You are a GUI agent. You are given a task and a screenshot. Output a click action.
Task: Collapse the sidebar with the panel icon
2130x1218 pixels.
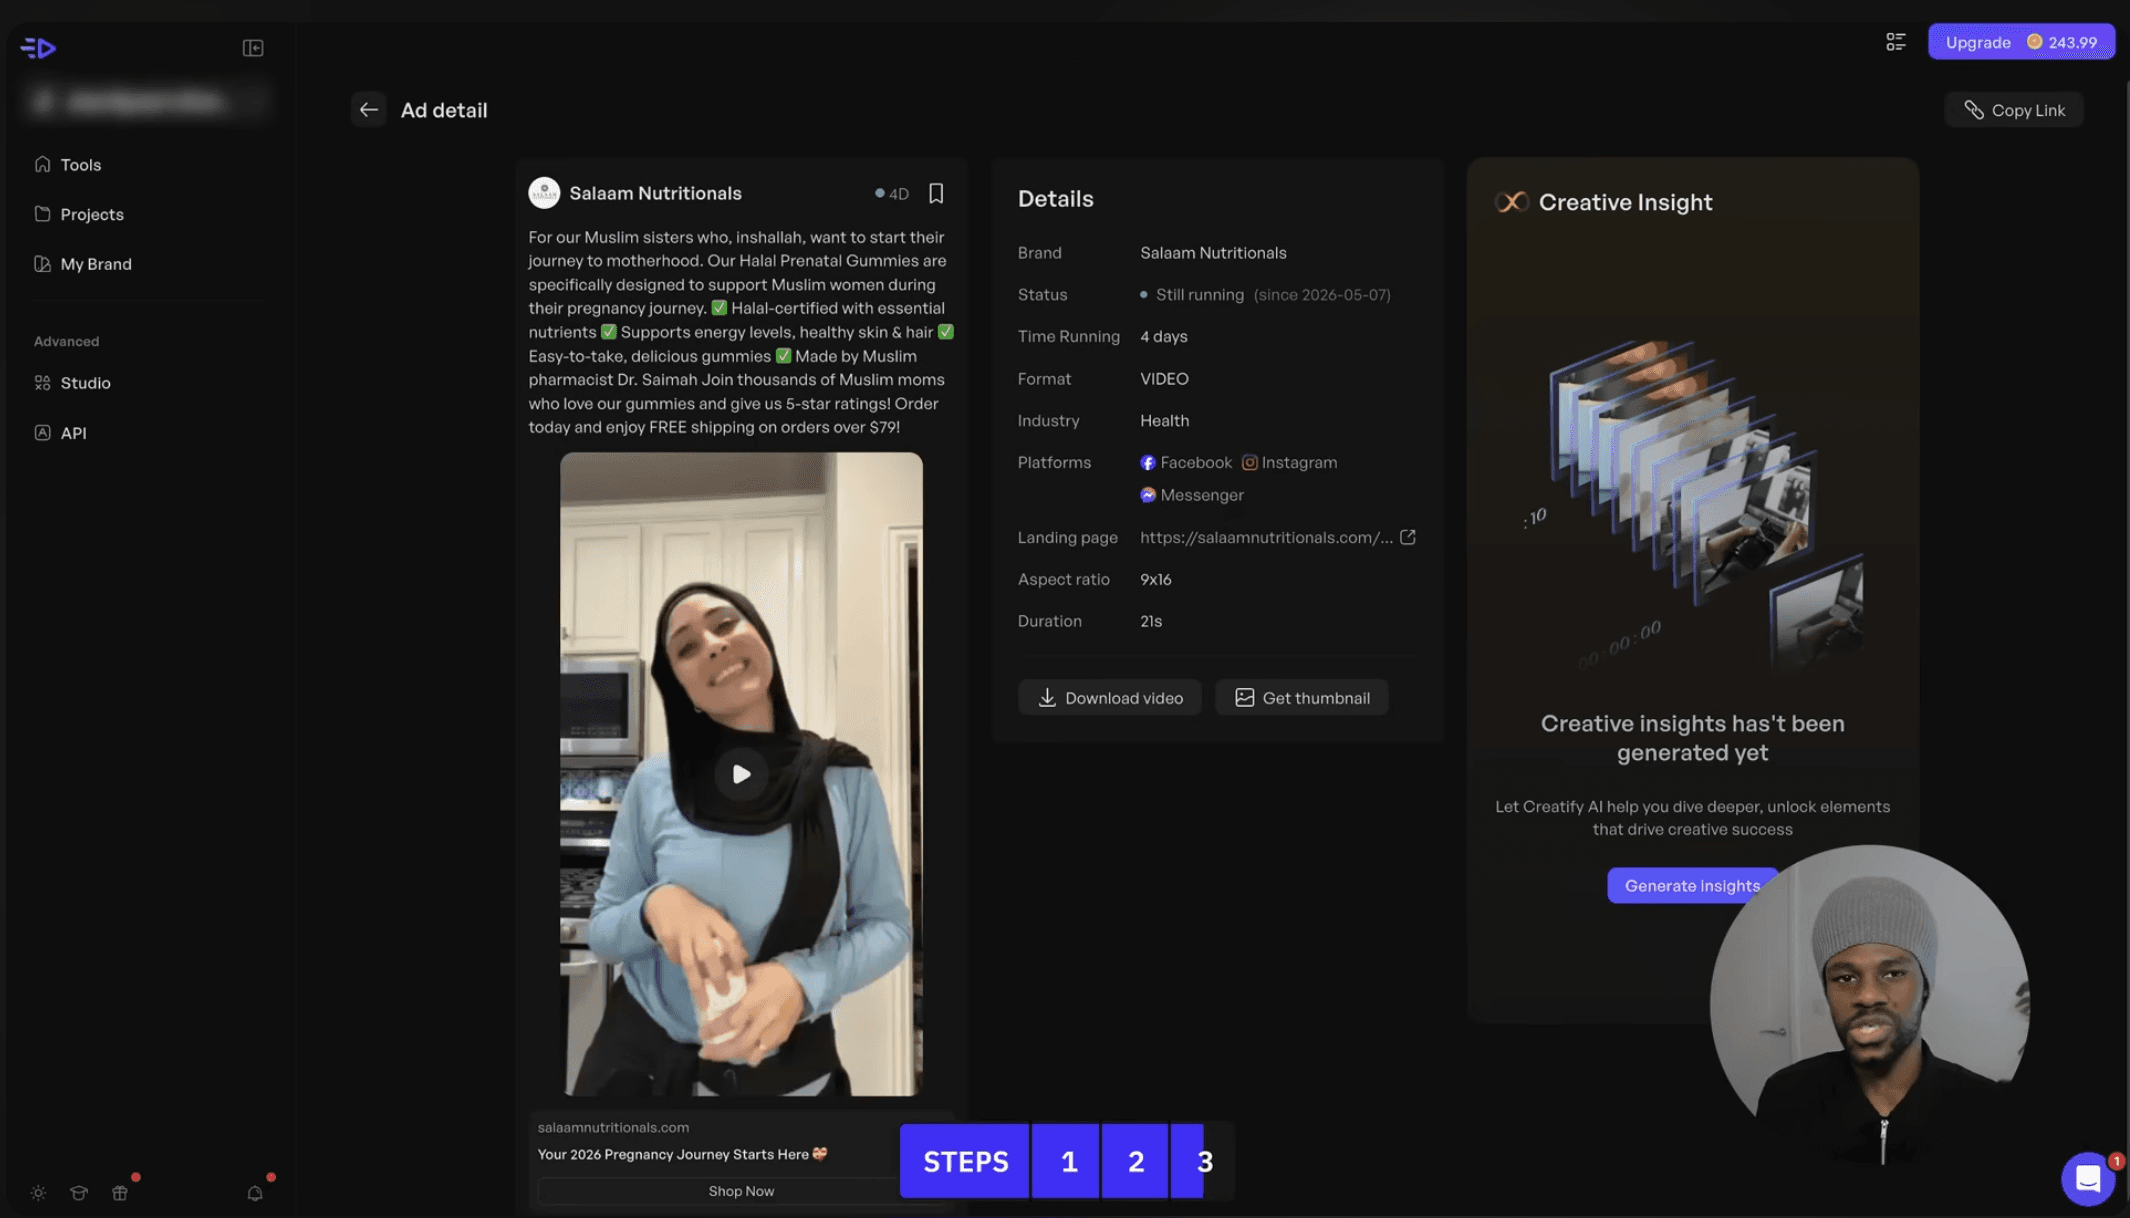(x=253, y=48)
